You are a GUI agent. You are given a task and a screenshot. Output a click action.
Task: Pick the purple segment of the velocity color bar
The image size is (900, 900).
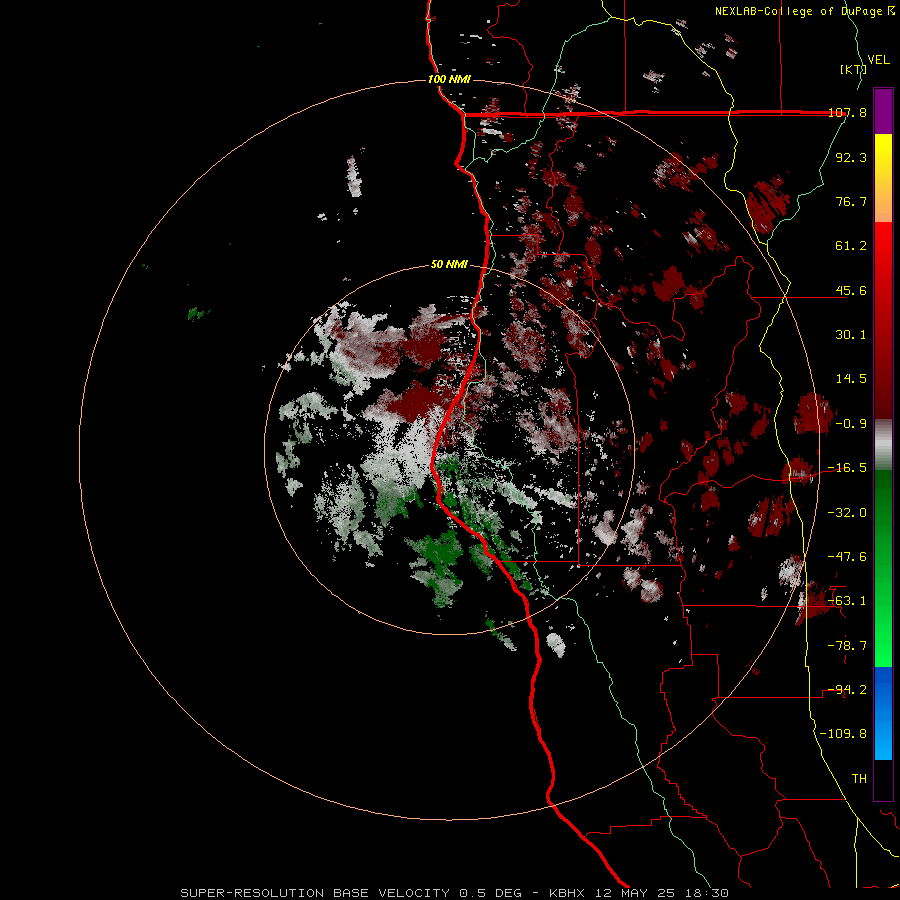(883, 111)
